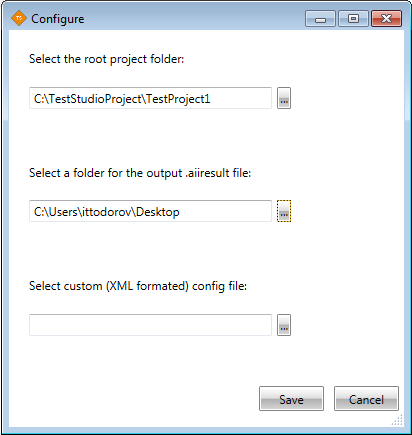The image size is (412, 435).
Task: Click the 'Select custom (XML formated) config file' label
Action: click(x=138, y=286)
